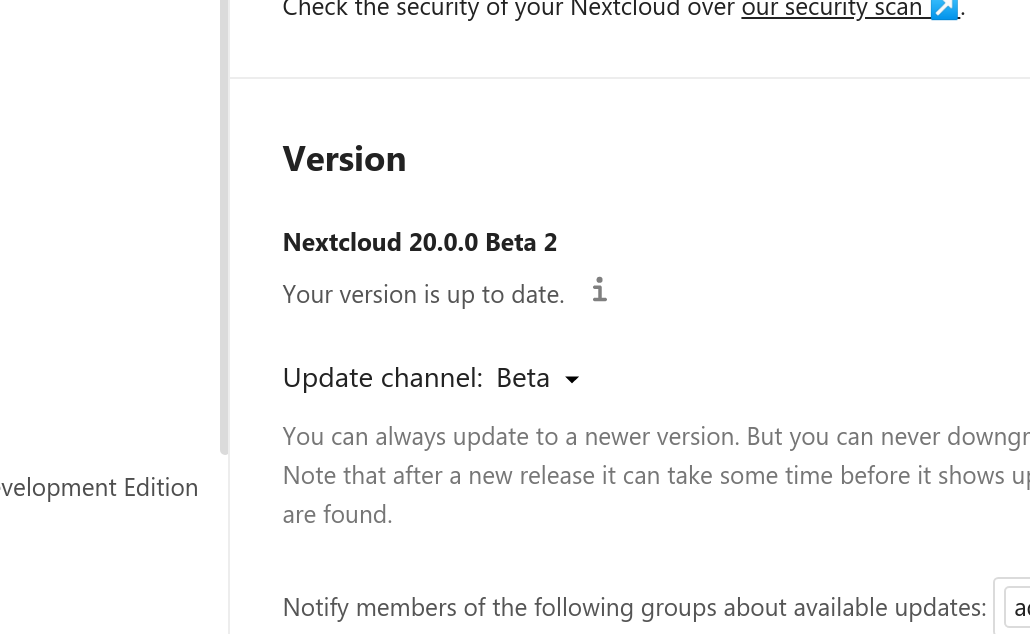Screen dimensions: 1030x634
Task: Click the scrollbar track below the handle
Action: pos(224,545)
